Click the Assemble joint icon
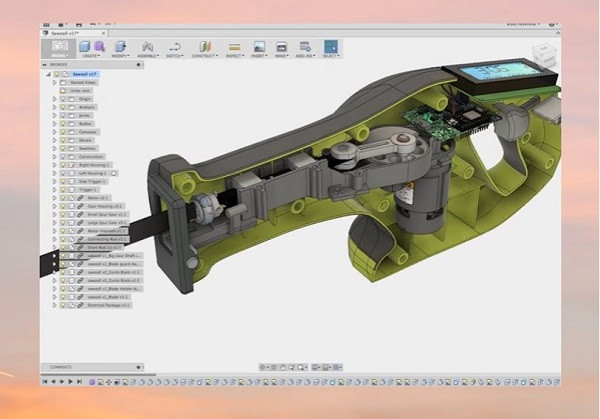Image resolution: width=600 pixels, height=419 pixels. coord(148,47)
